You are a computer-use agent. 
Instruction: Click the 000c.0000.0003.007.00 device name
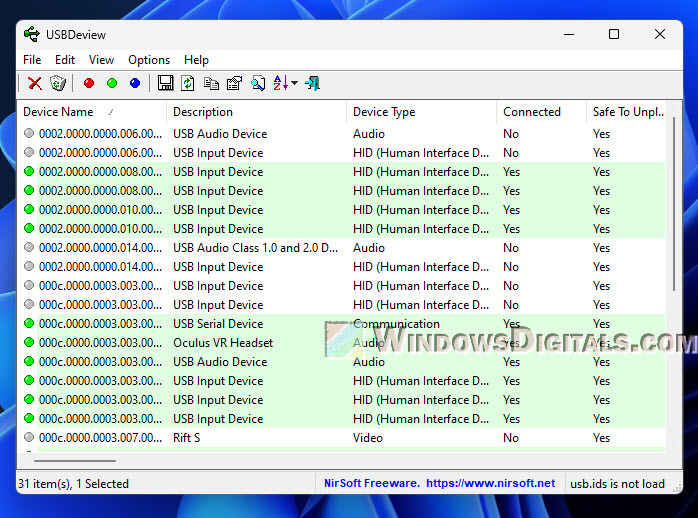100,438
